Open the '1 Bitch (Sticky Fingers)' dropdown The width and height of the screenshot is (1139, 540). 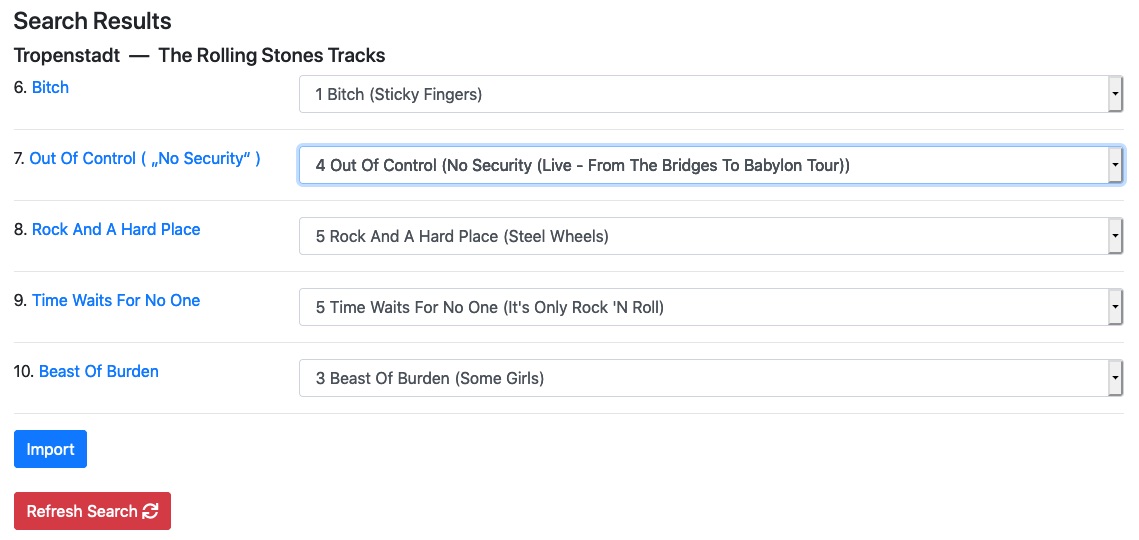pyautogui.click(x=711, y=94)
